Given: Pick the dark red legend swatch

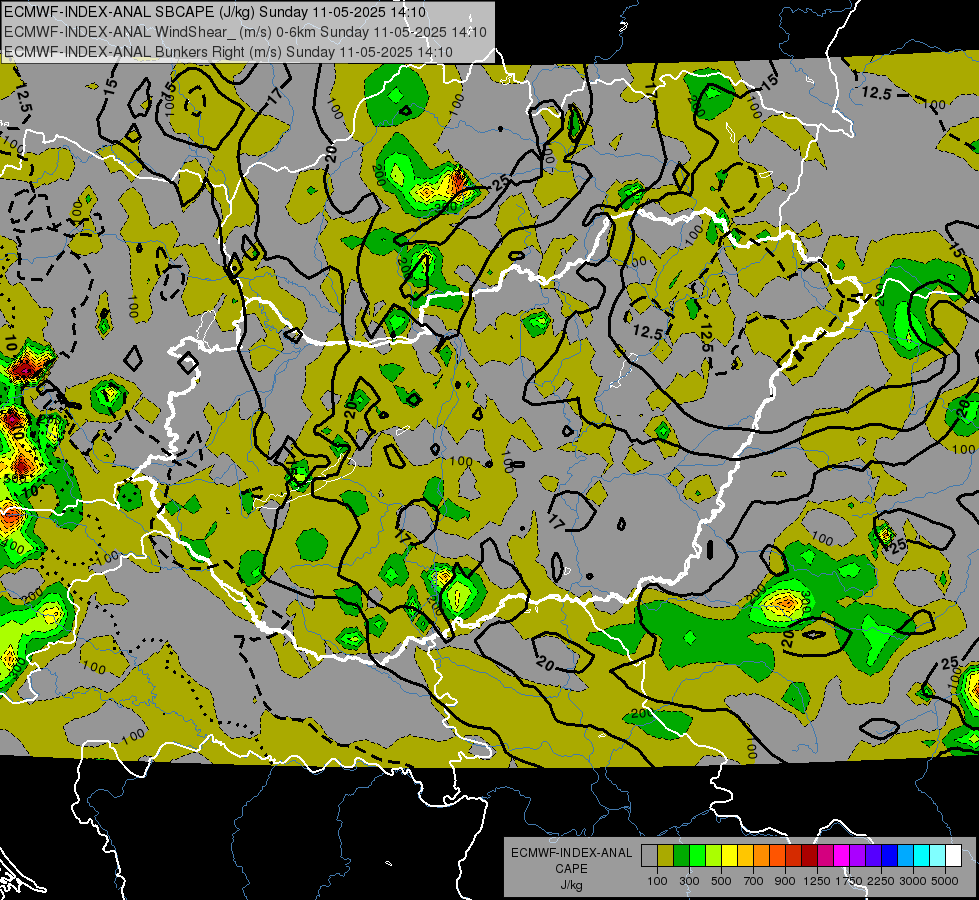Looking at the screenshot, I should point(809,856).
